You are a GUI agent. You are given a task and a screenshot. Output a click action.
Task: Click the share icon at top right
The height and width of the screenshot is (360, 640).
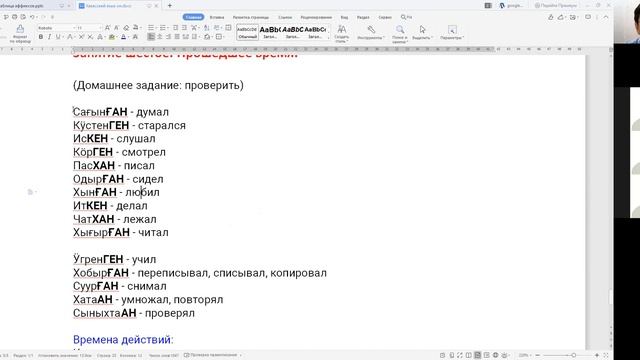click(x=562, y=17)
